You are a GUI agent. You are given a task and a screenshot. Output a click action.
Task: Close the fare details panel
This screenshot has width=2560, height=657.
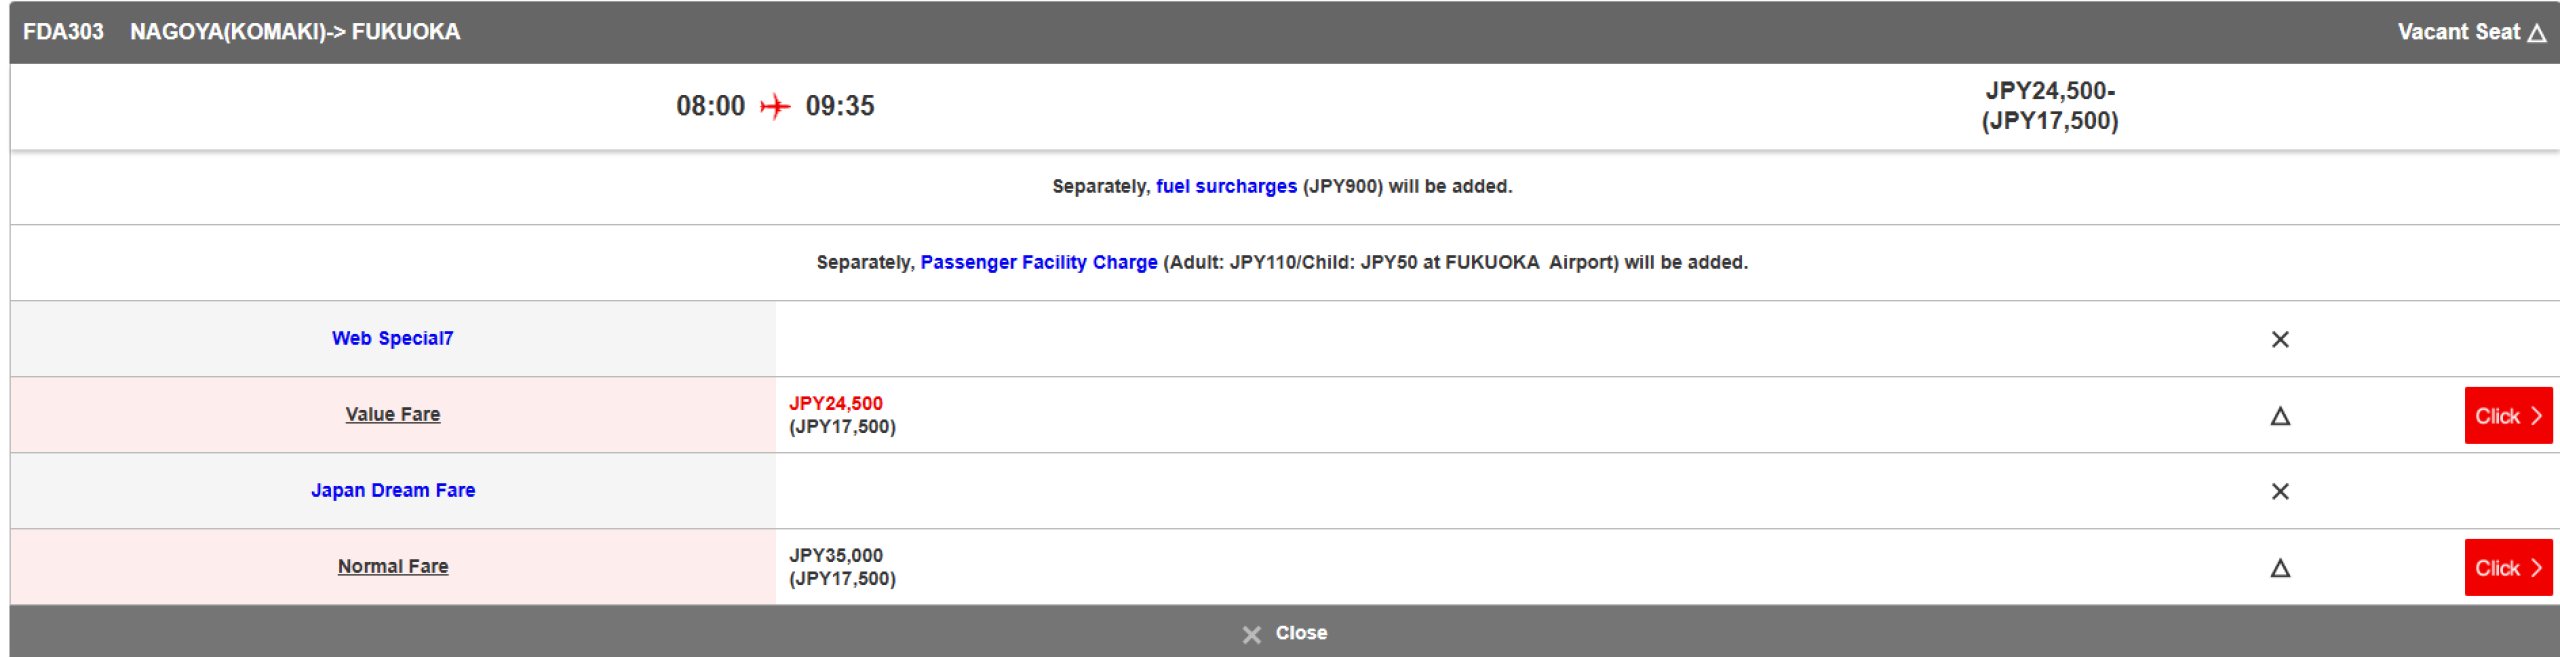(1285, 633)
